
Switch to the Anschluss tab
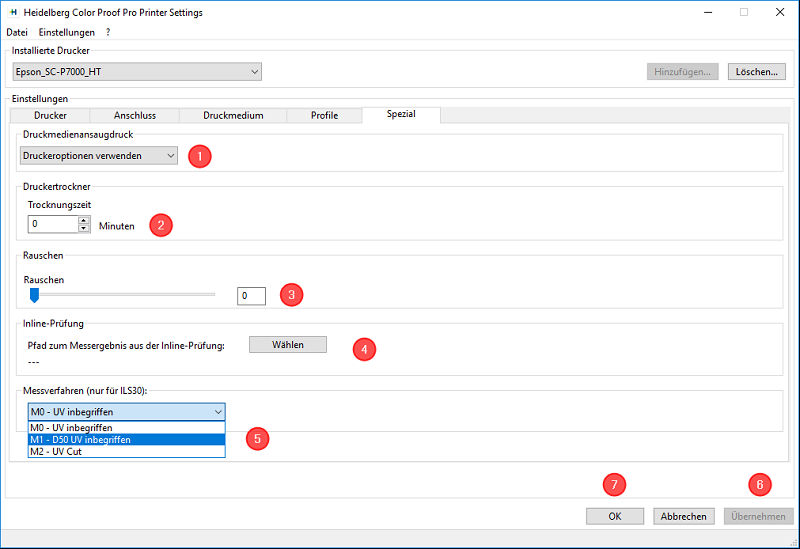[x=135, y=115]
